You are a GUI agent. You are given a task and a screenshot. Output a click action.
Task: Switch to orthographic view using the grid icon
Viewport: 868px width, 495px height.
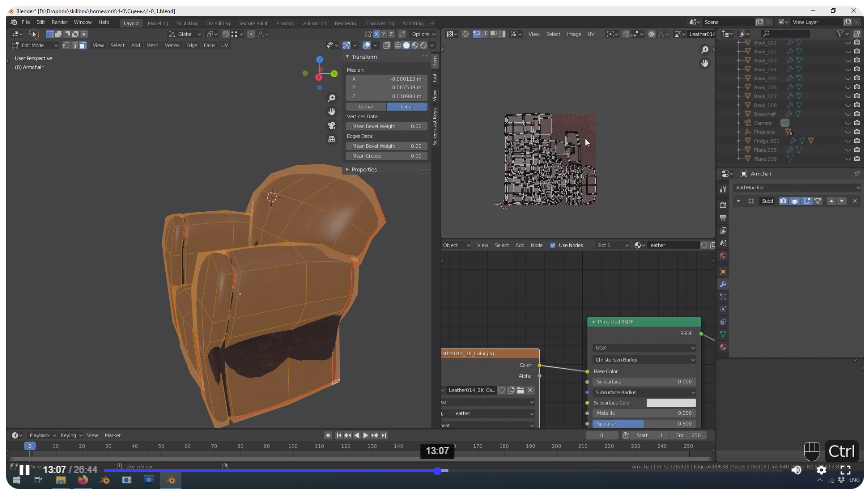click(332, 139)
